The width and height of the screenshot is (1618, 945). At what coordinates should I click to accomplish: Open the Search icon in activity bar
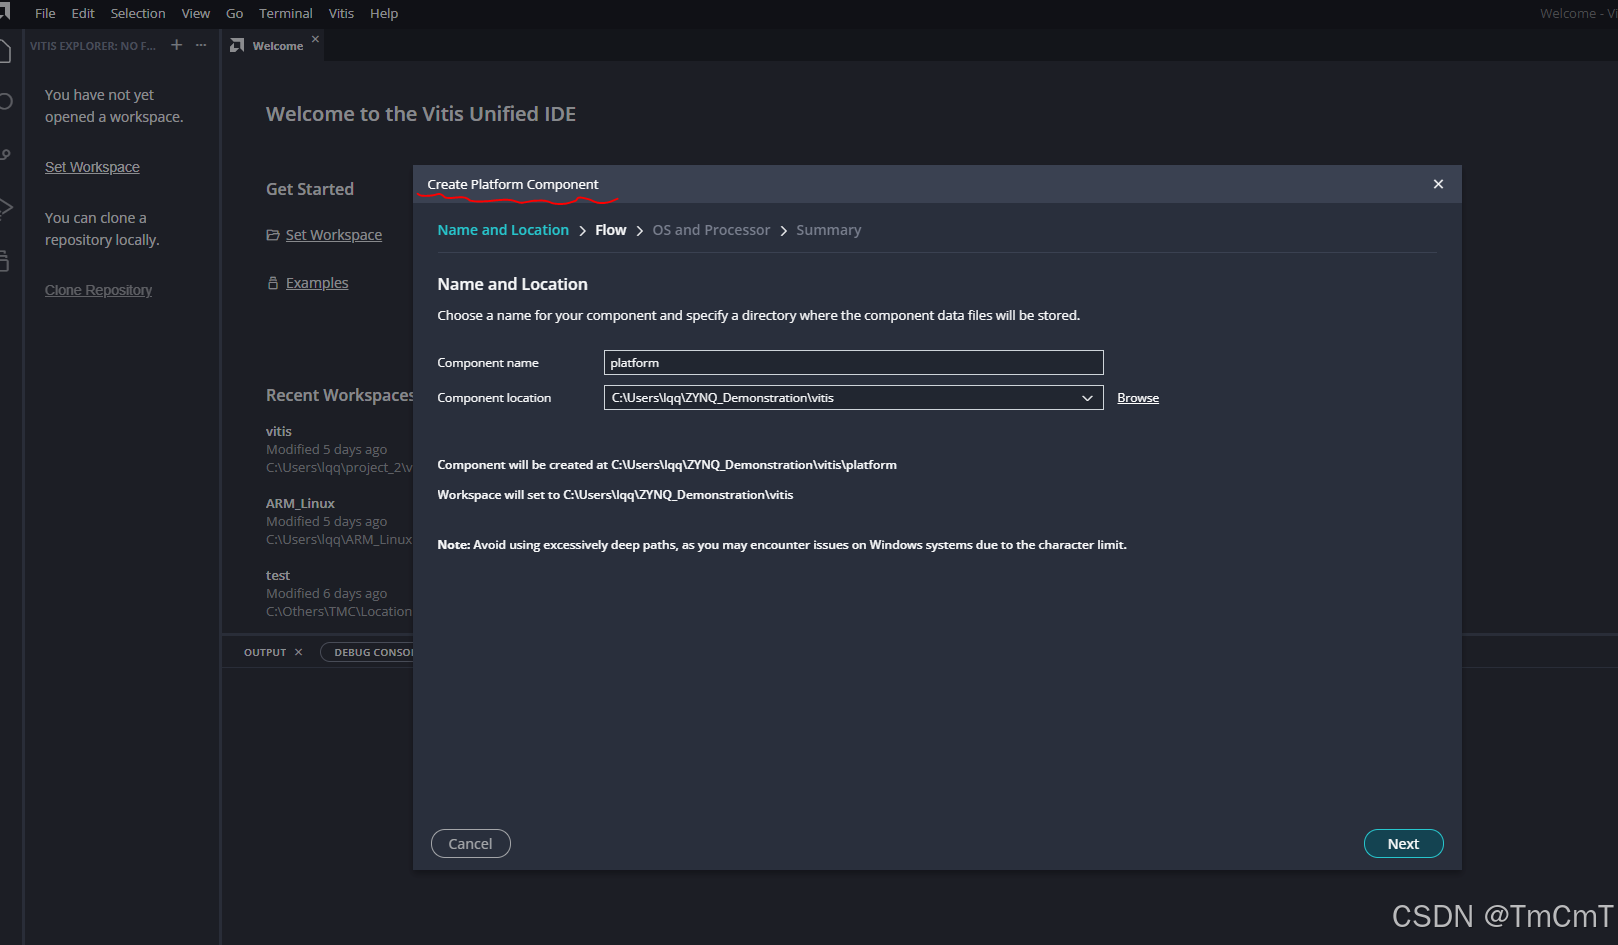click(5, 101)
